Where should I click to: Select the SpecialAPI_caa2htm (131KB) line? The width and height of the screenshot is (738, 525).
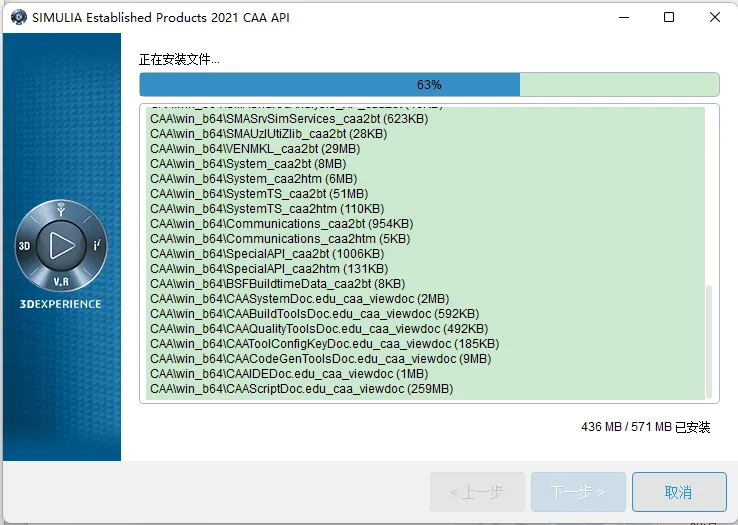click(269, 269)
